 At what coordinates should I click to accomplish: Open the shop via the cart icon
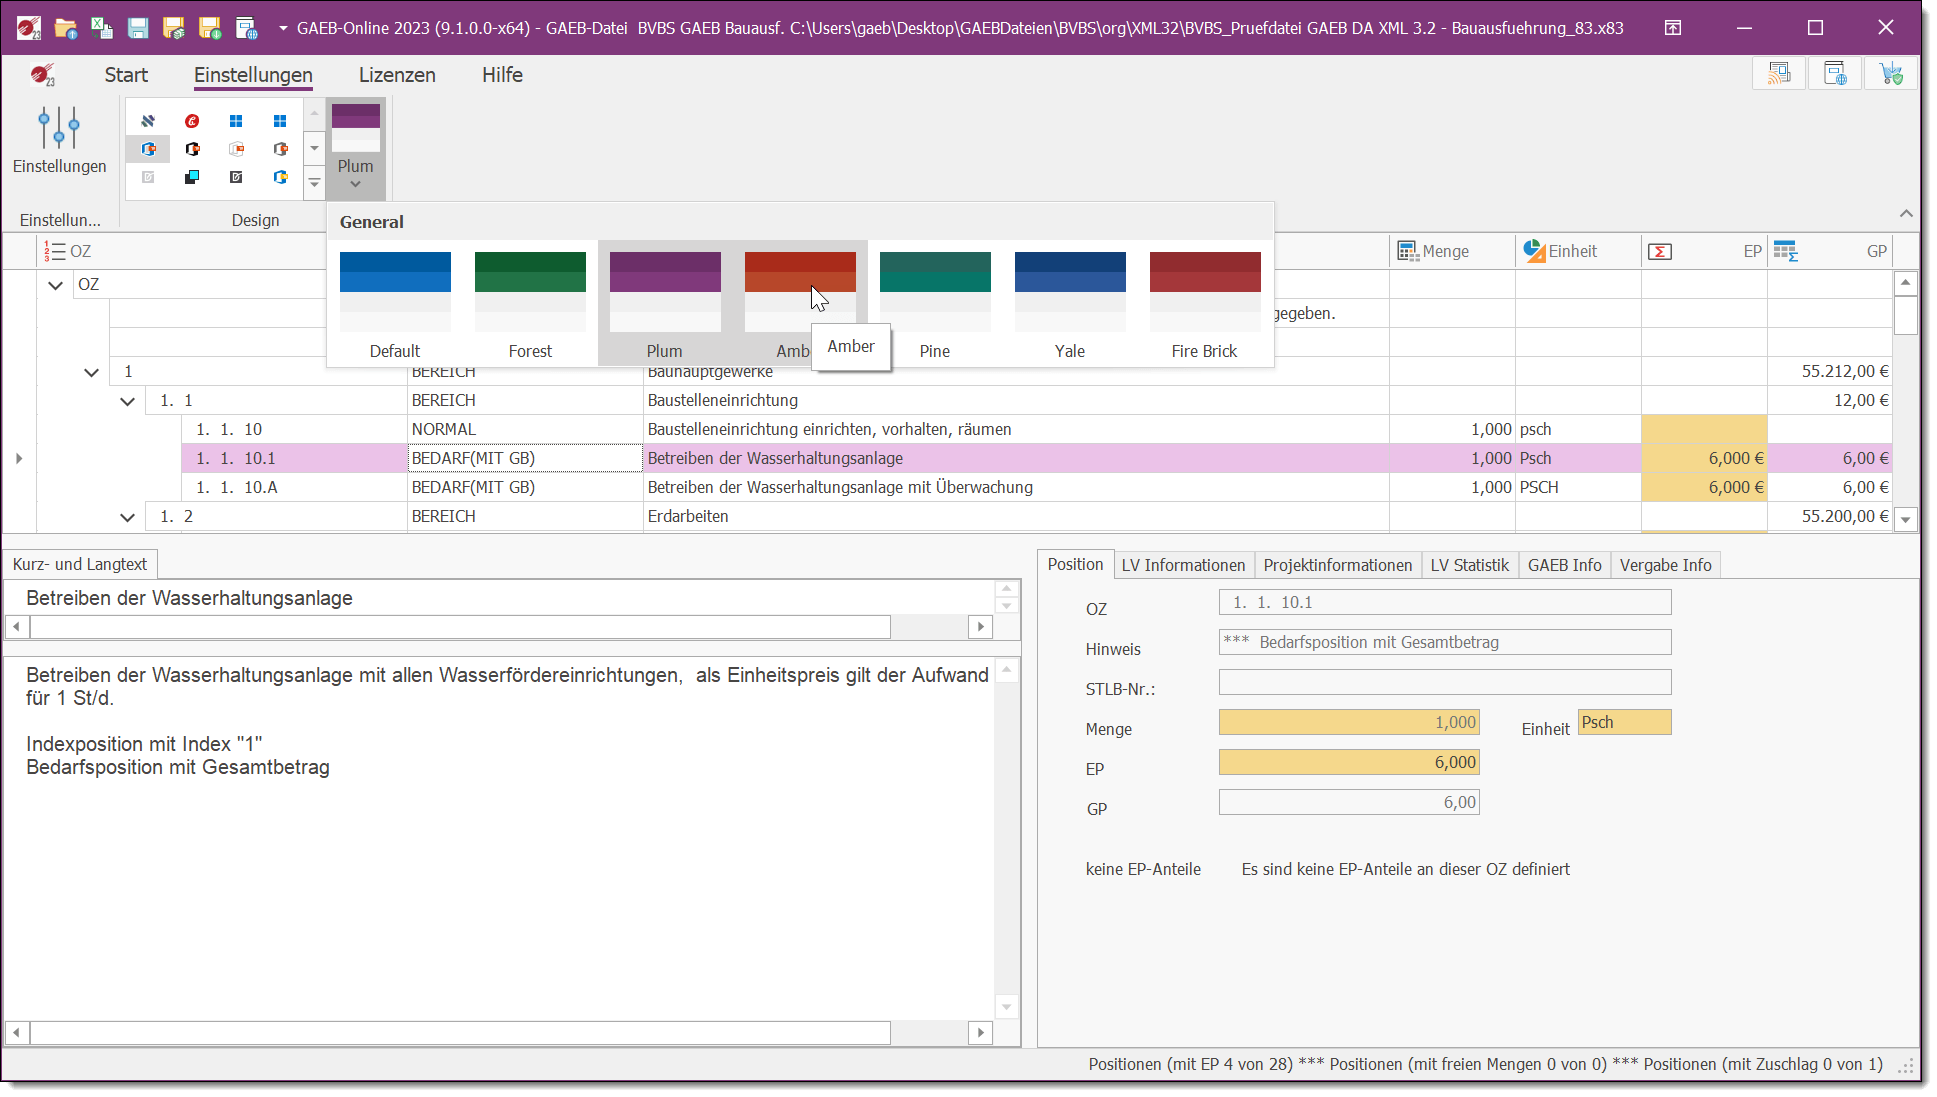(x=1891, y=73)
